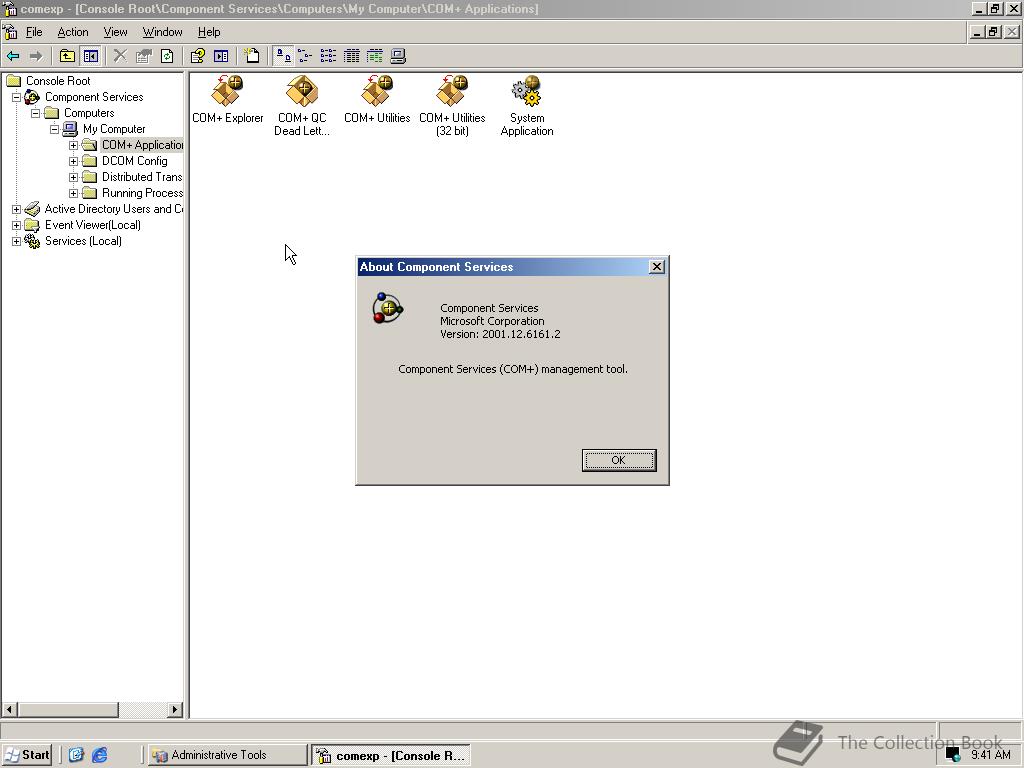
Task: Expand the COM+ Applications tree node
Action: [73, 146]
